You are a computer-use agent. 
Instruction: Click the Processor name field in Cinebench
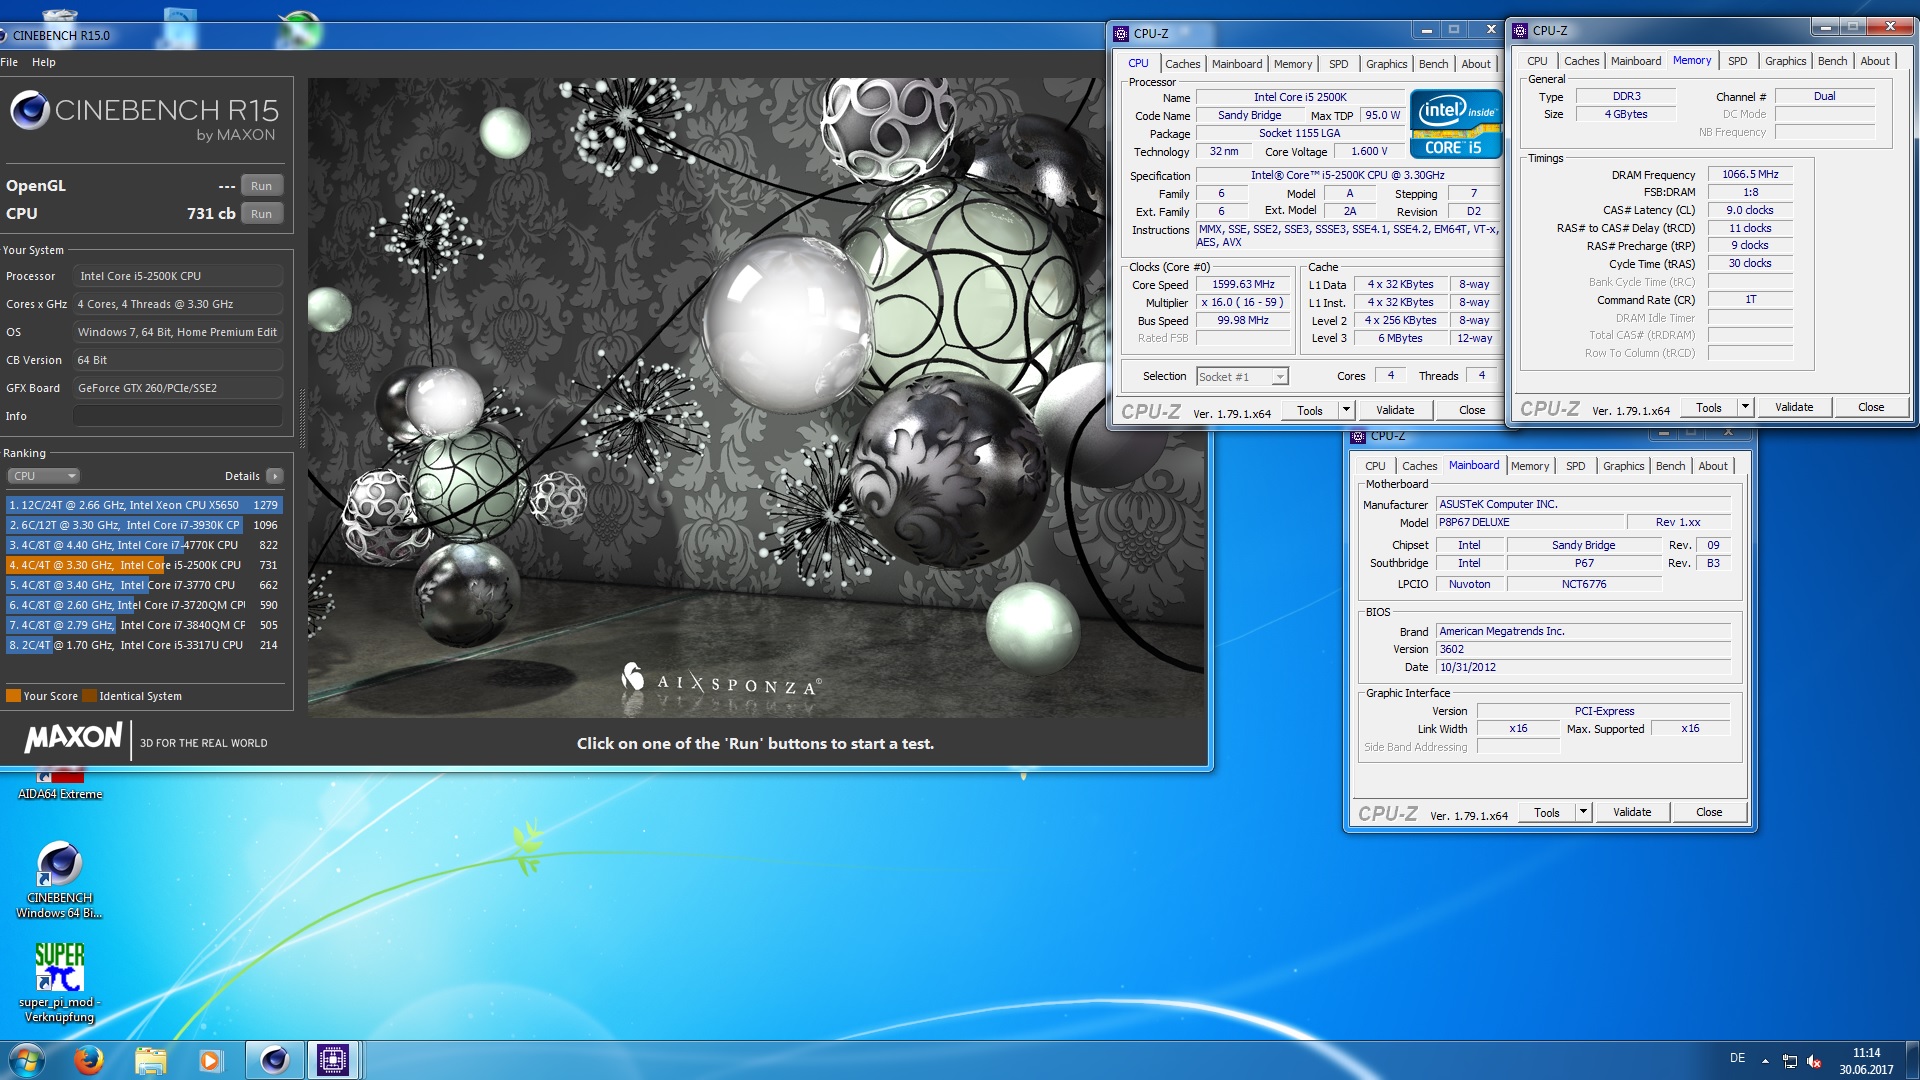(x=178, y=276)
